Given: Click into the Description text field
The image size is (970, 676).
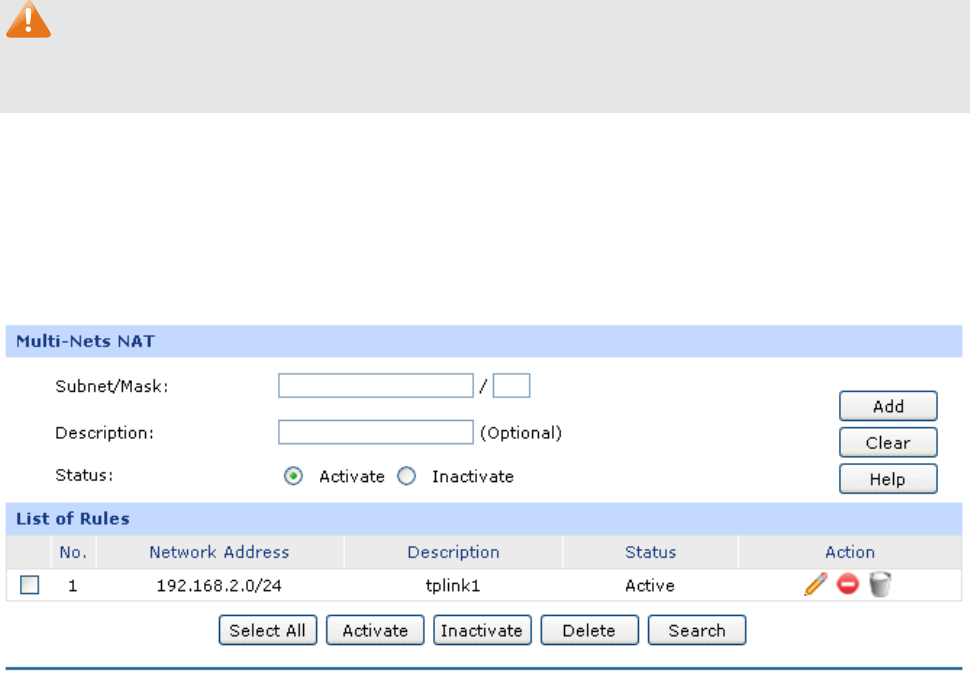Looking at the screenshot, I should [x=376, y=432].
